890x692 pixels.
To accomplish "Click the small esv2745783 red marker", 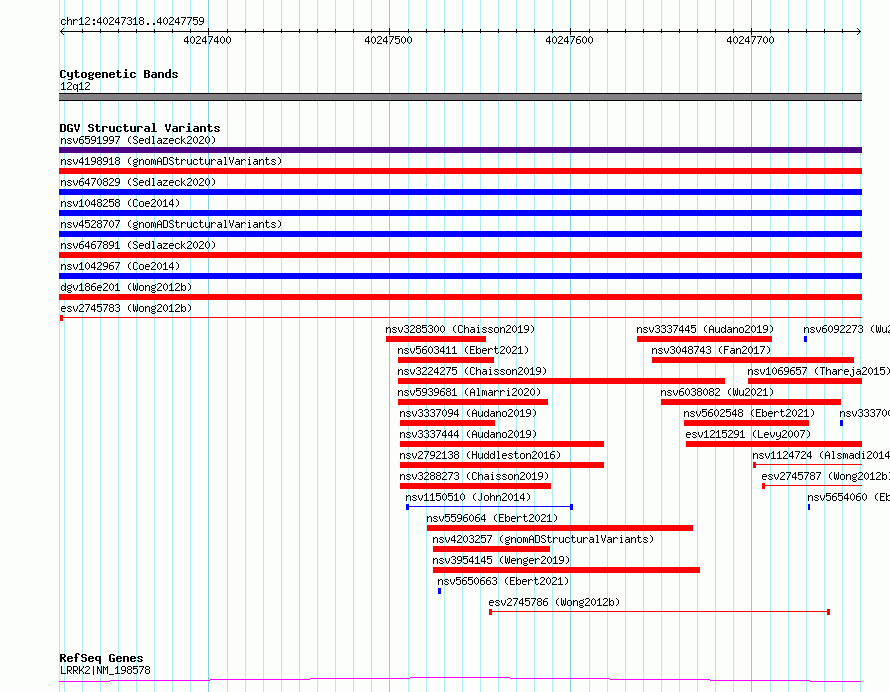I will click(x=61, y=318).
